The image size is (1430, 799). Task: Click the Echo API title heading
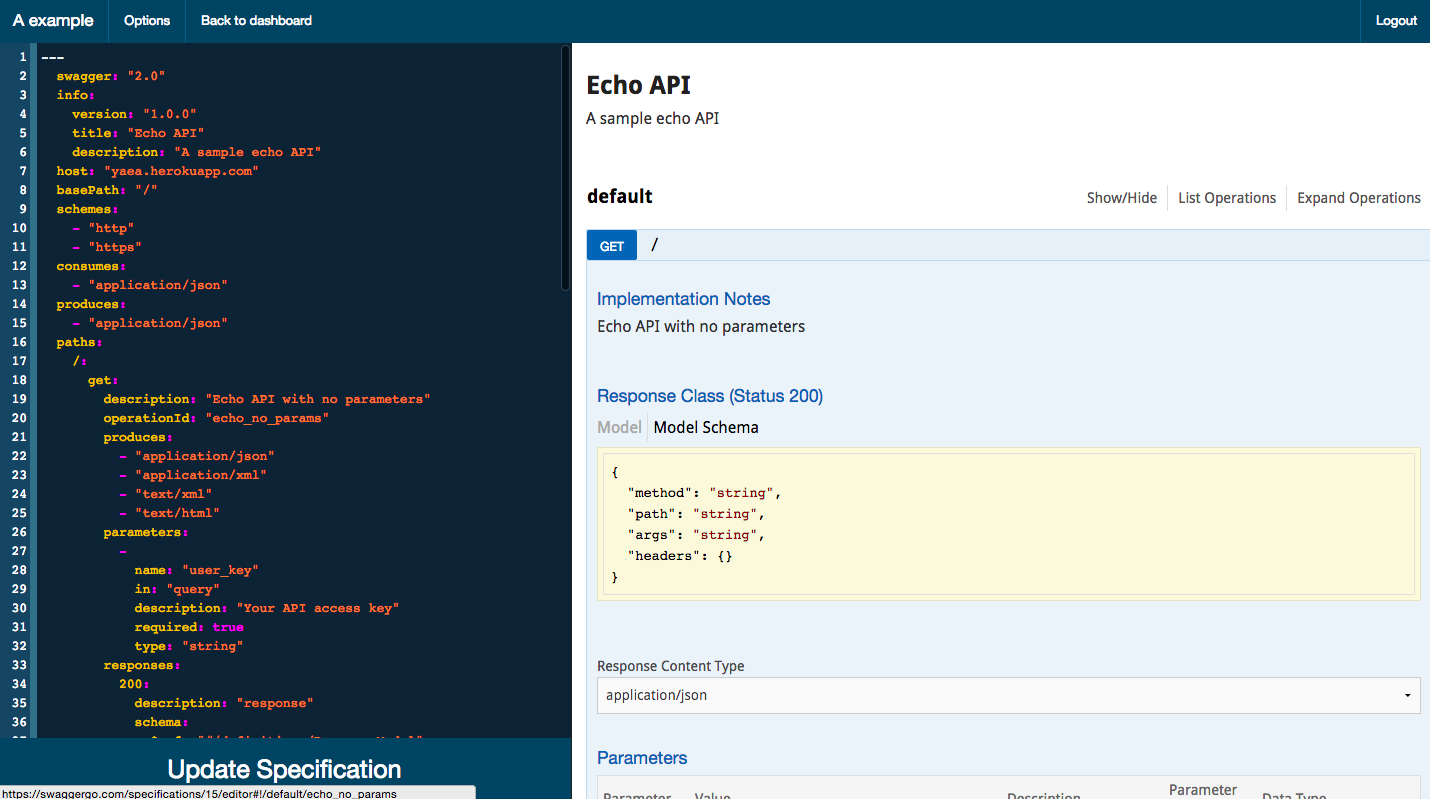click(x=638, y=86)
